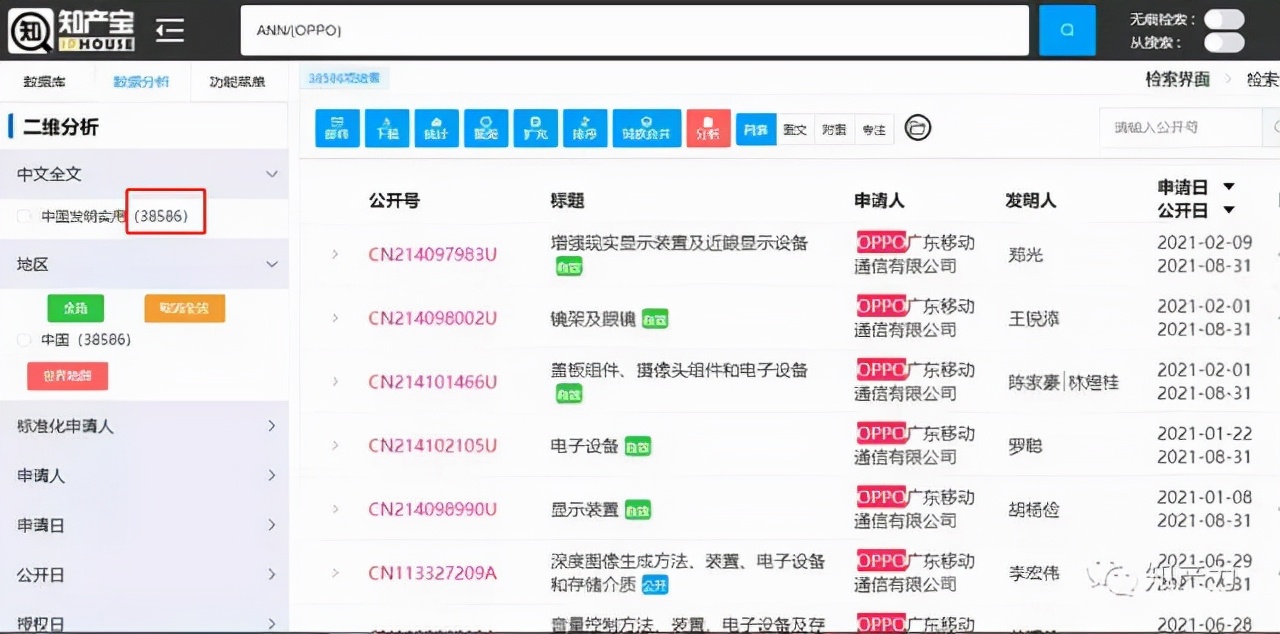This screenshot has height=634, width=1280.
Task: Click title 镜架及眼镜
Action: point(593,318)
